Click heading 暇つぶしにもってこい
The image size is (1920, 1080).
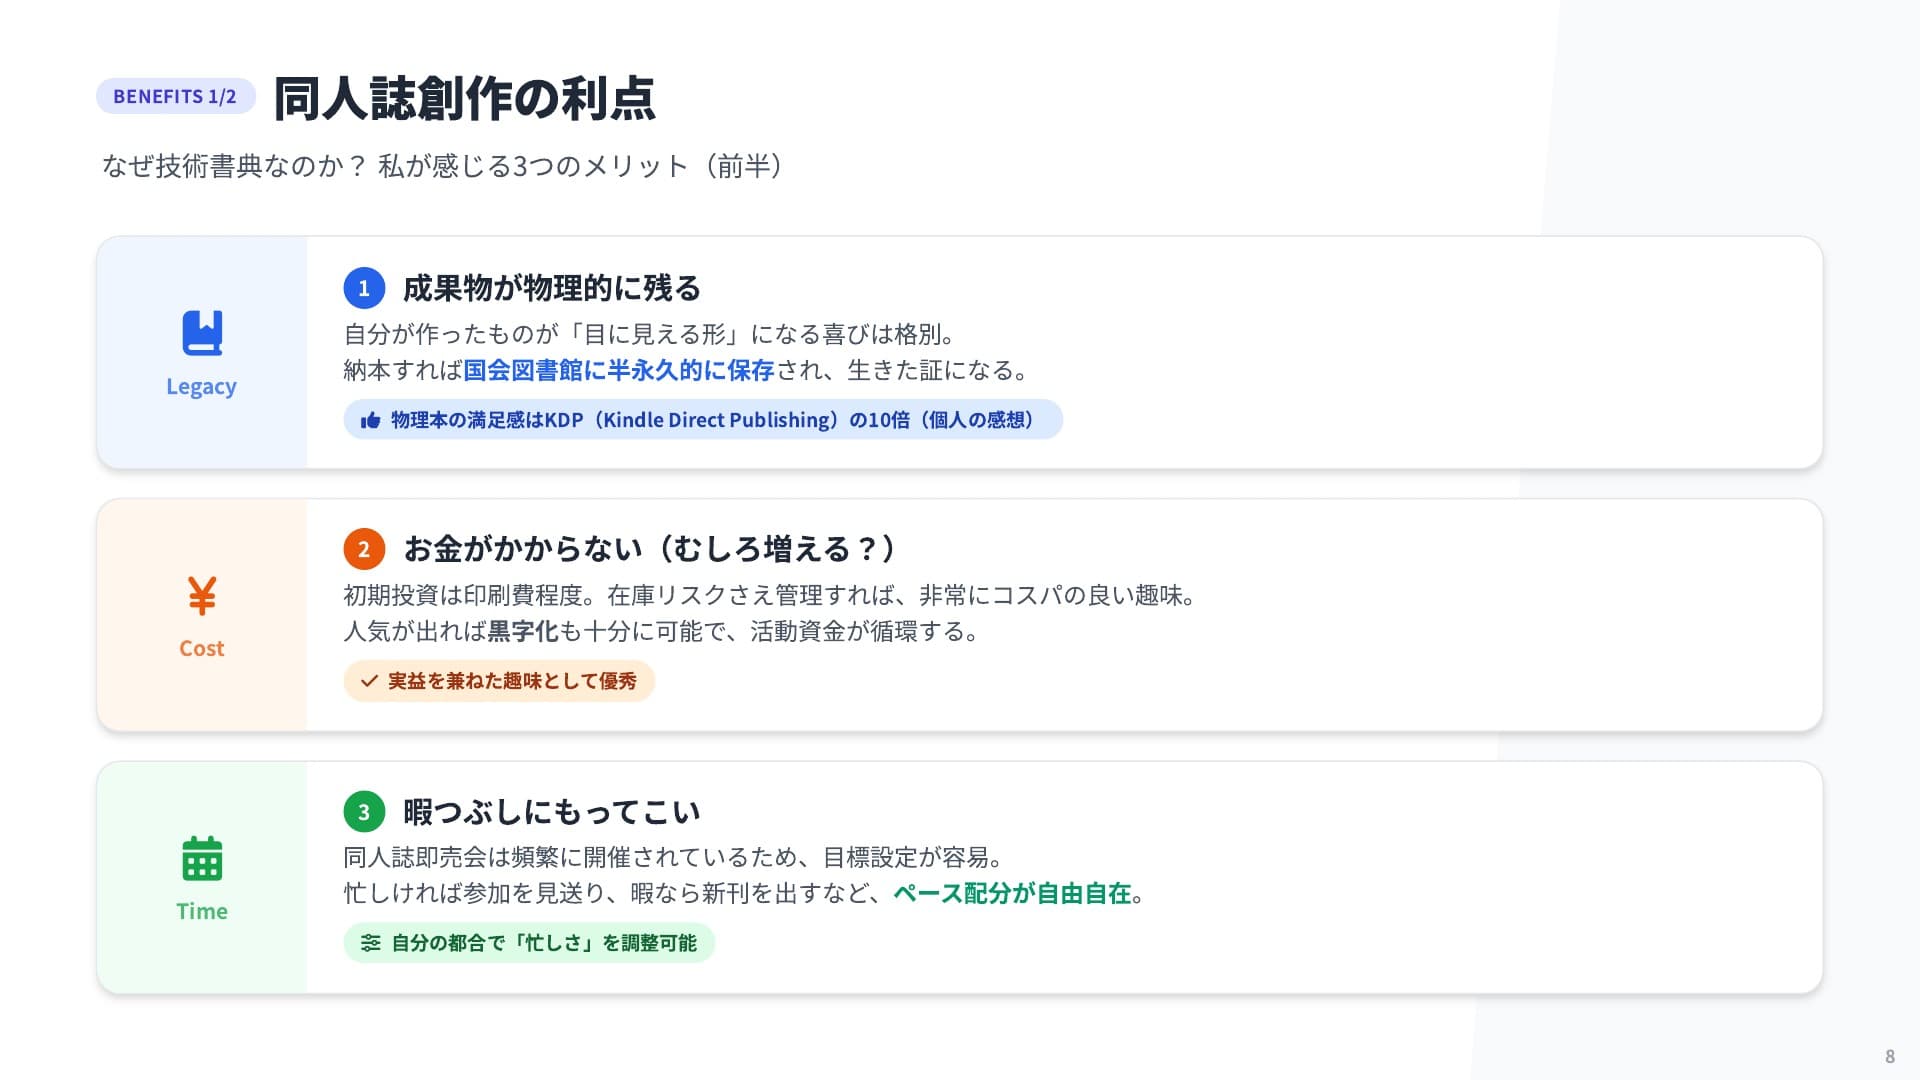552,812
